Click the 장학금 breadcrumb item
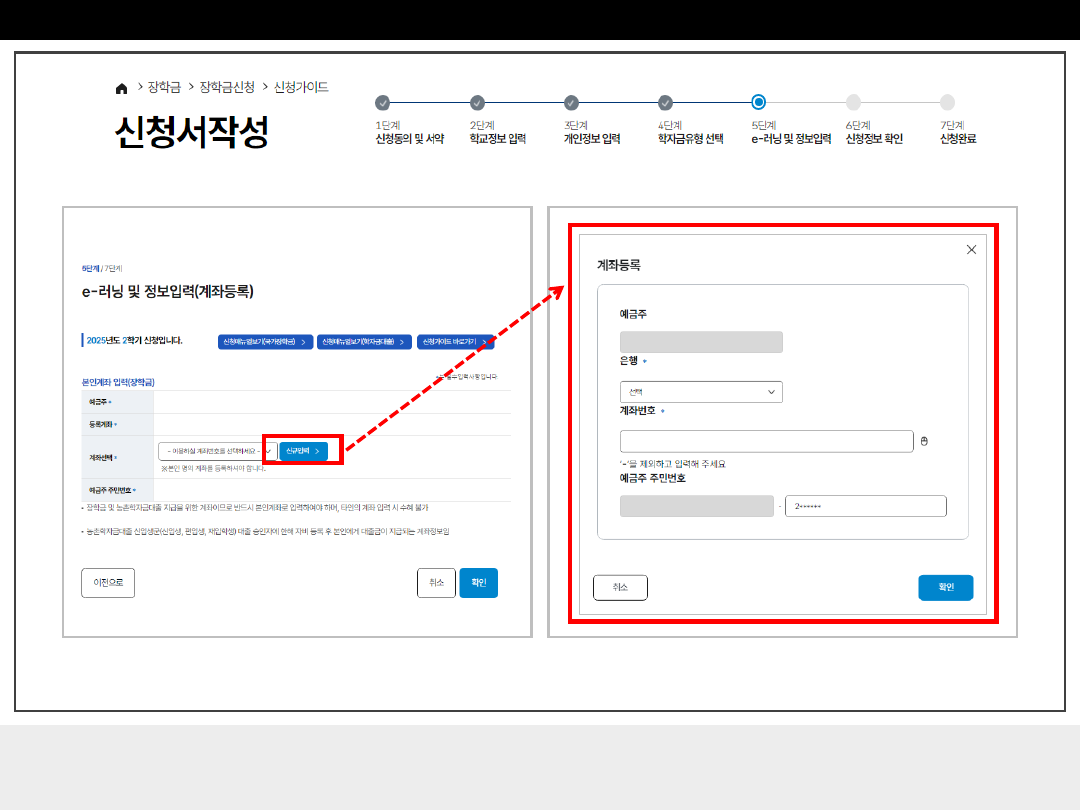Viewport: 1080px width, 810px height. click(164, 87)
